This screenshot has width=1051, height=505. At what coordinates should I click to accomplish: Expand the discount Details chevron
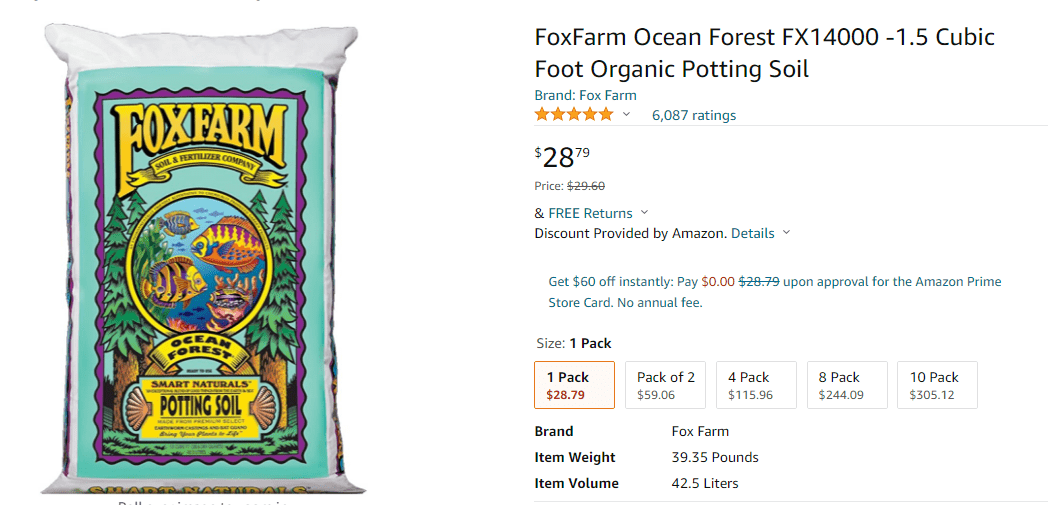[786, 233]
